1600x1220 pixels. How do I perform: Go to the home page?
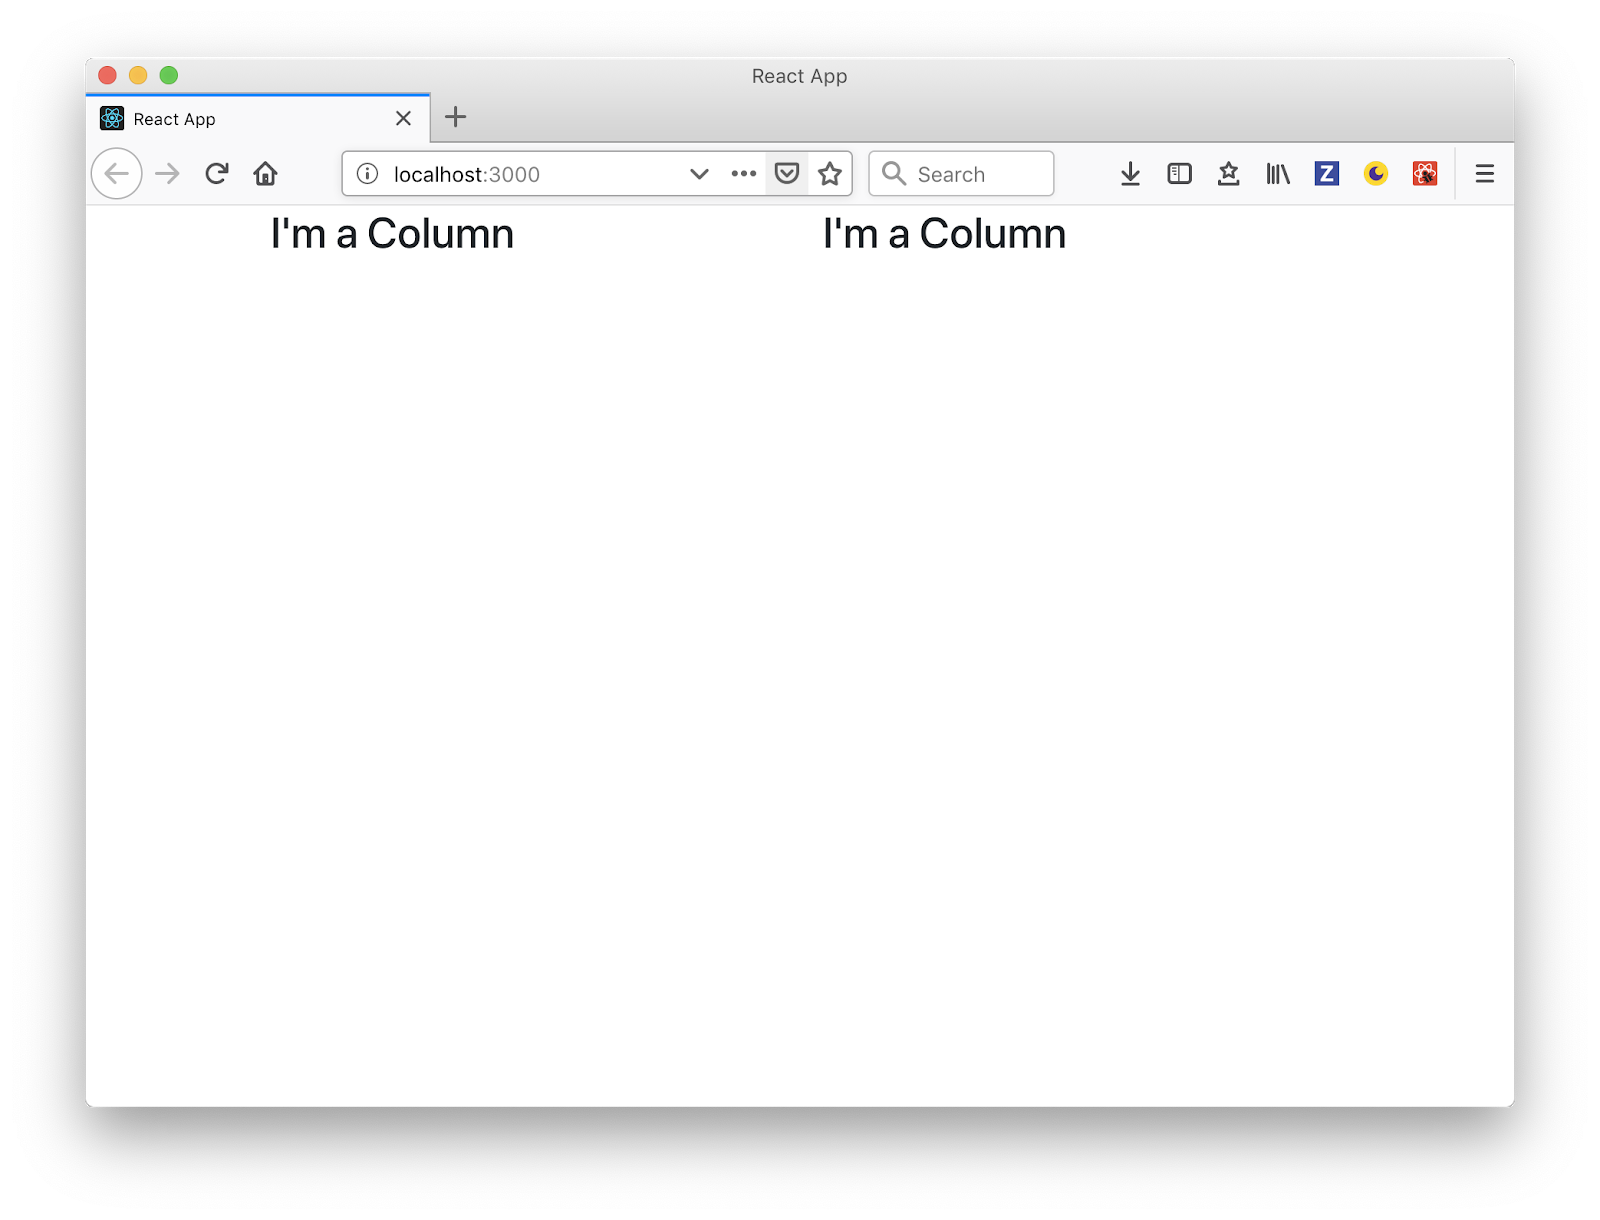point(265,174)
